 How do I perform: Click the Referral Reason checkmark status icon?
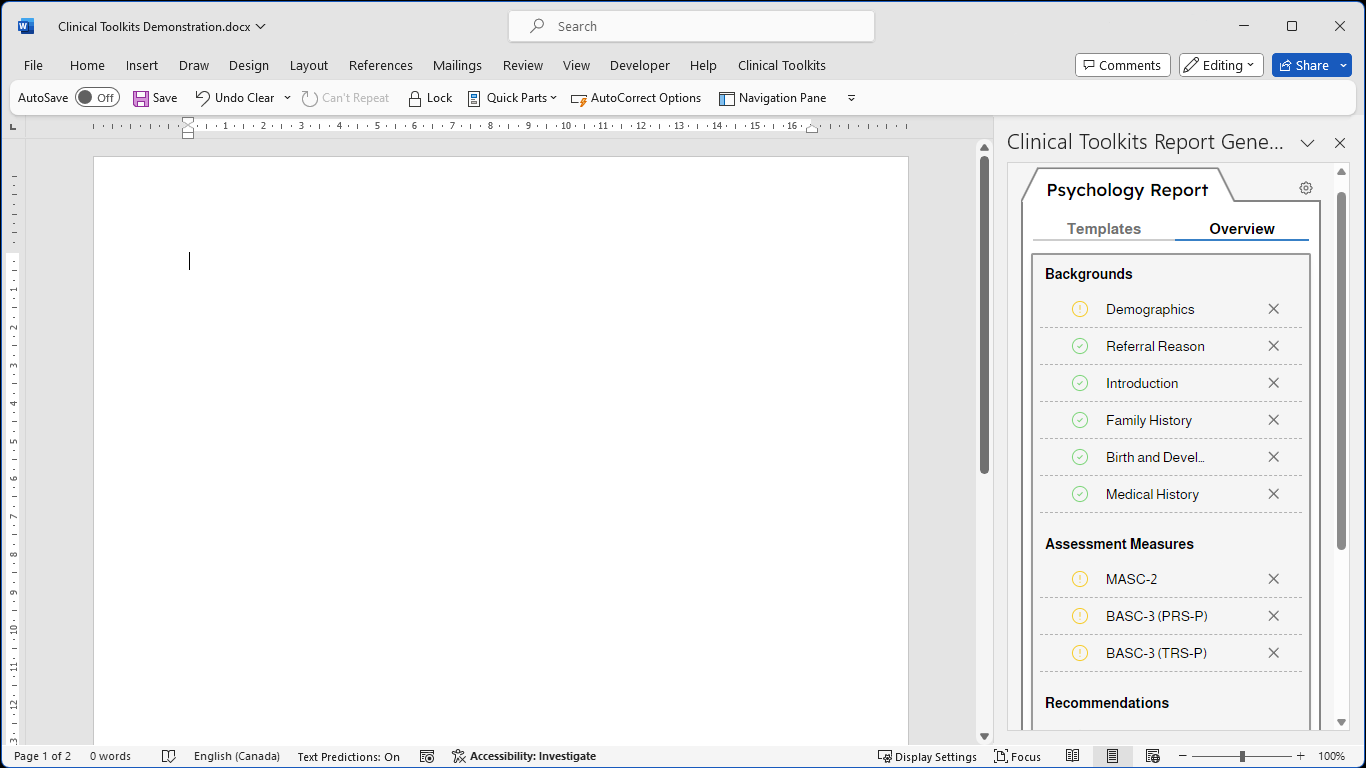[x=1080, y=346]
